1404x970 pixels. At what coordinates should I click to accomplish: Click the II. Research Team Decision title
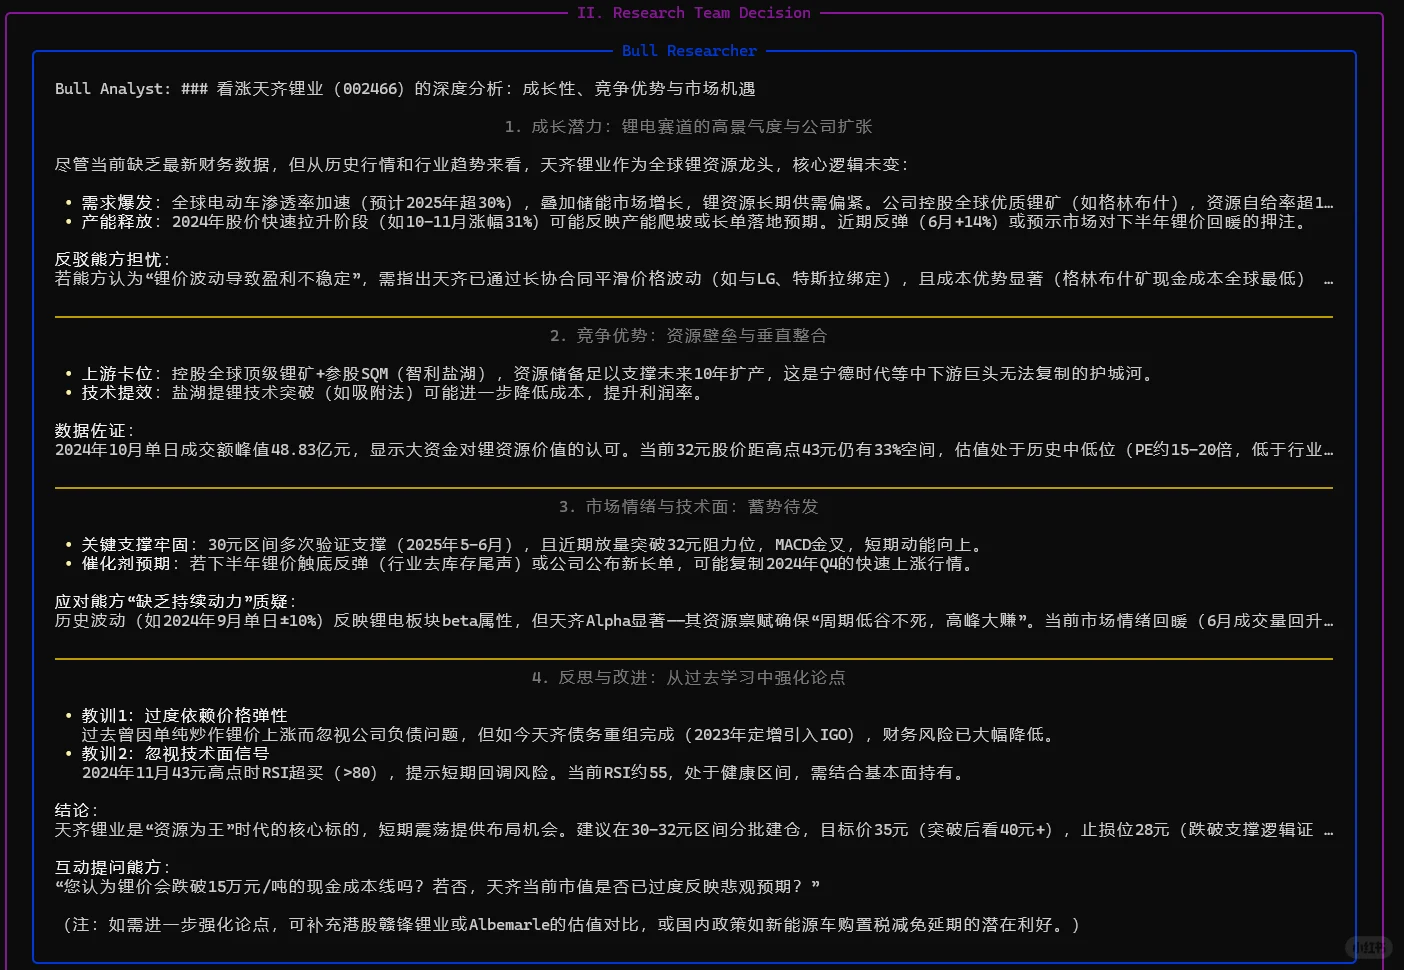tap(694, 12)
